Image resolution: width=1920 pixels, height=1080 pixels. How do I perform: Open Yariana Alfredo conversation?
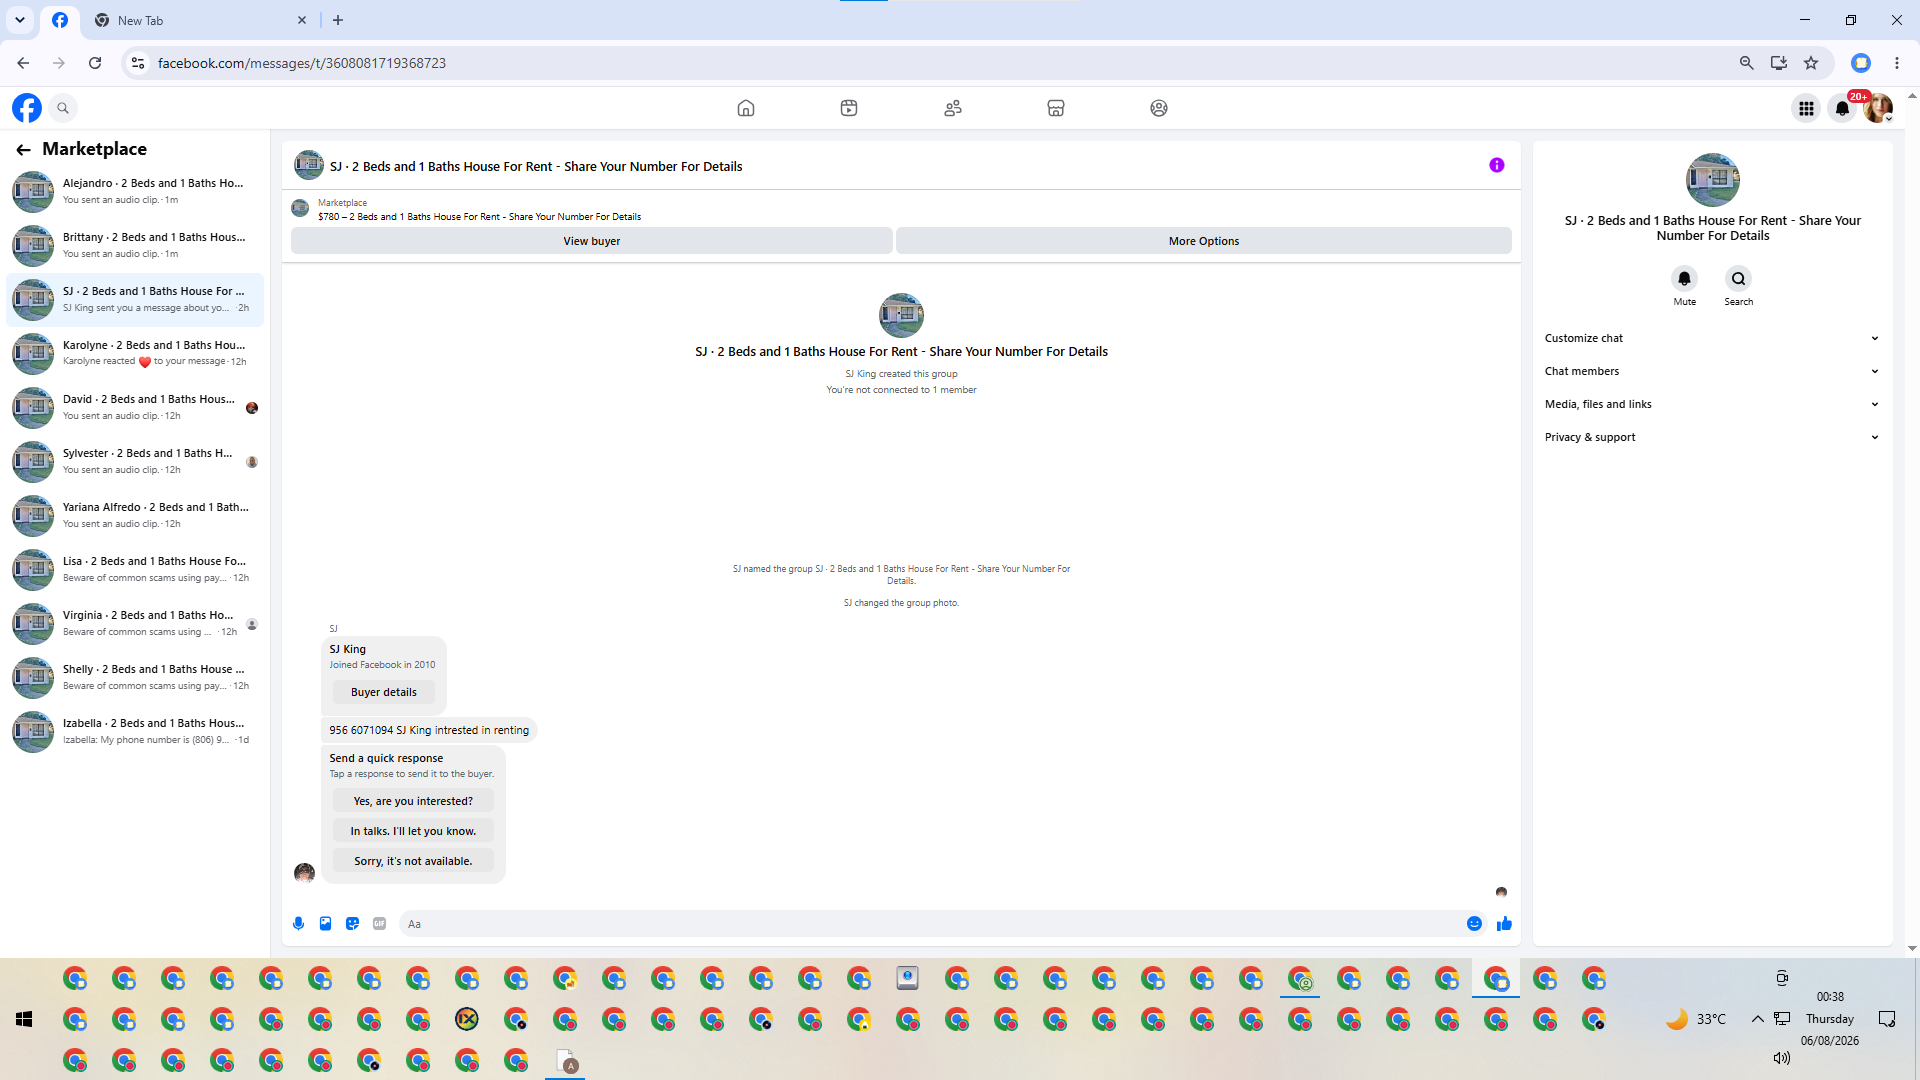pyautogui.click(x=136, y=515)
